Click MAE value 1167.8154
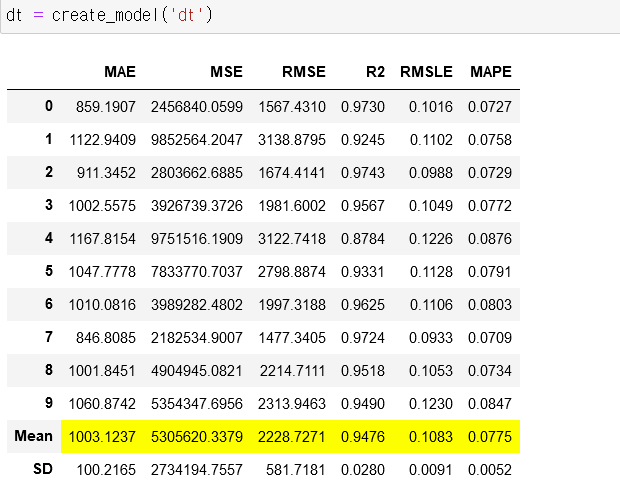Image resolution: width=620 pixels, height=496 pixels. 102,239
